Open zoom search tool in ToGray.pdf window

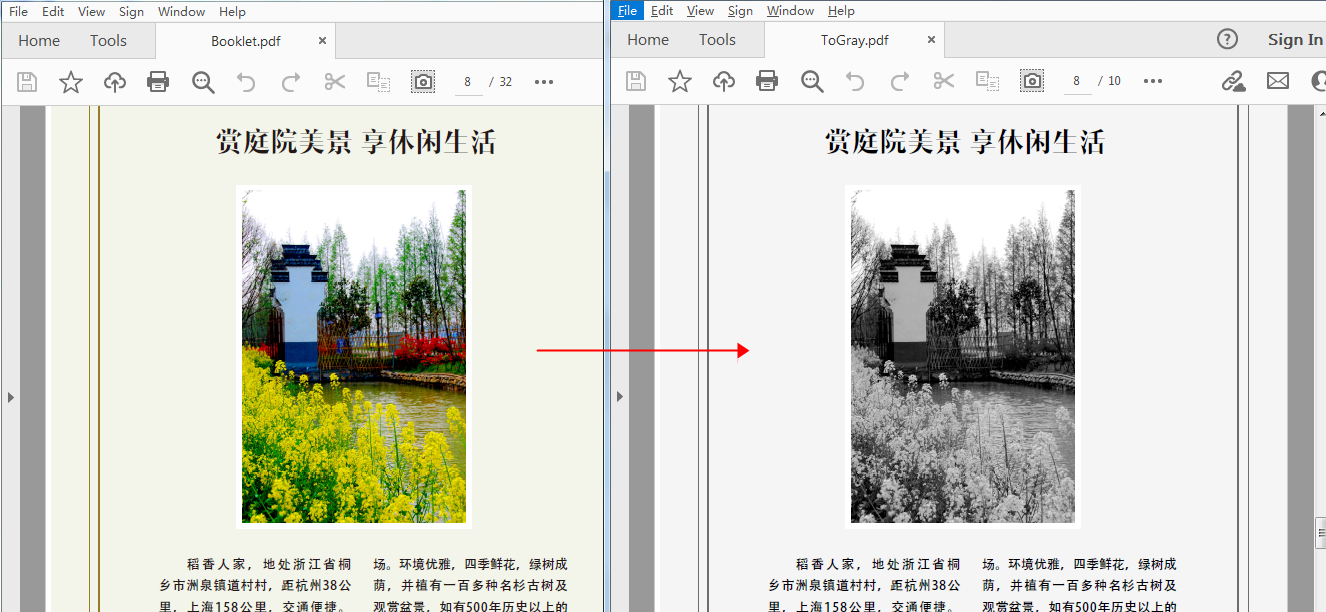(812, 81)
